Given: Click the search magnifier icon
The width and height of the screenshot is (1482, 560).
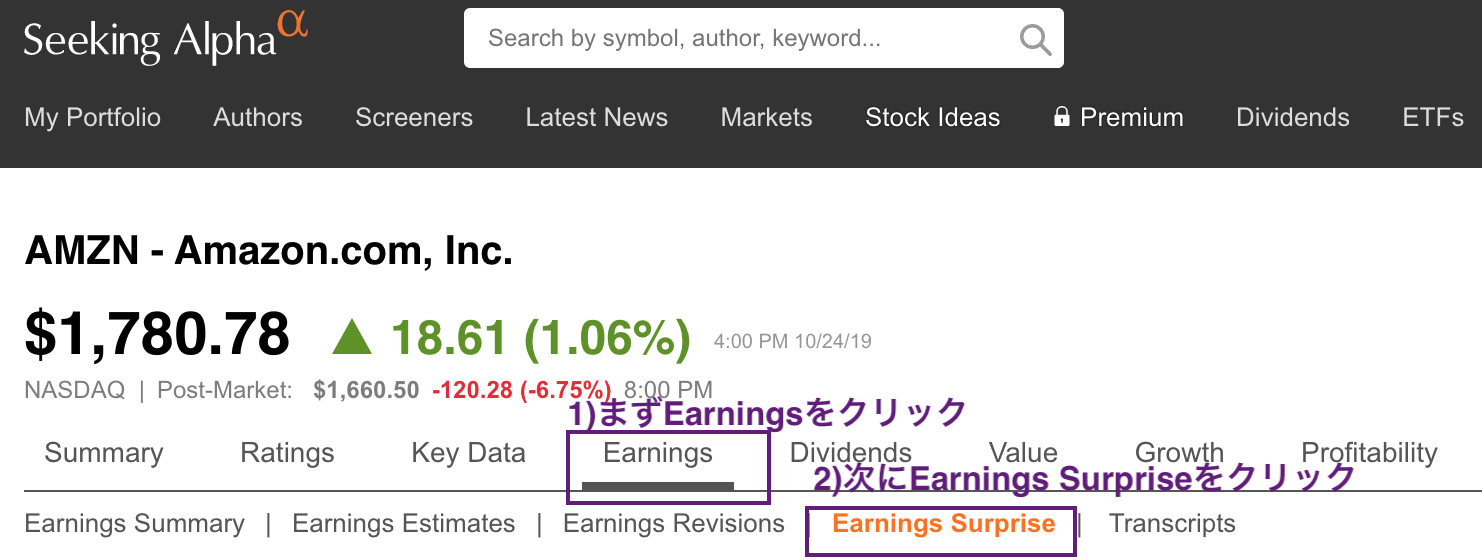Looking at the screenshot, I should tap(1035, 40).
